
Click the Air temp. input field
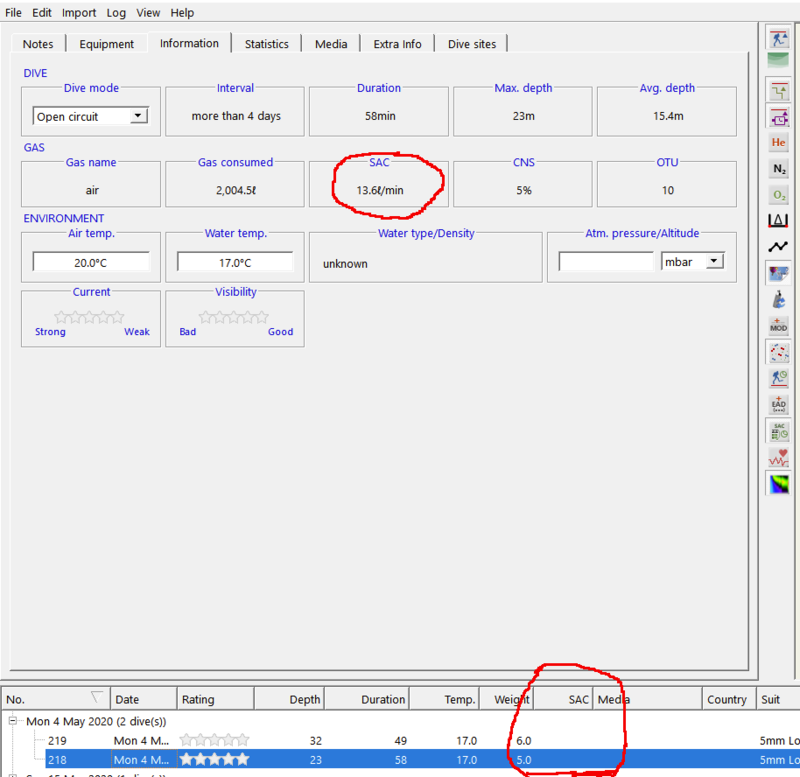tap(91, 262)
